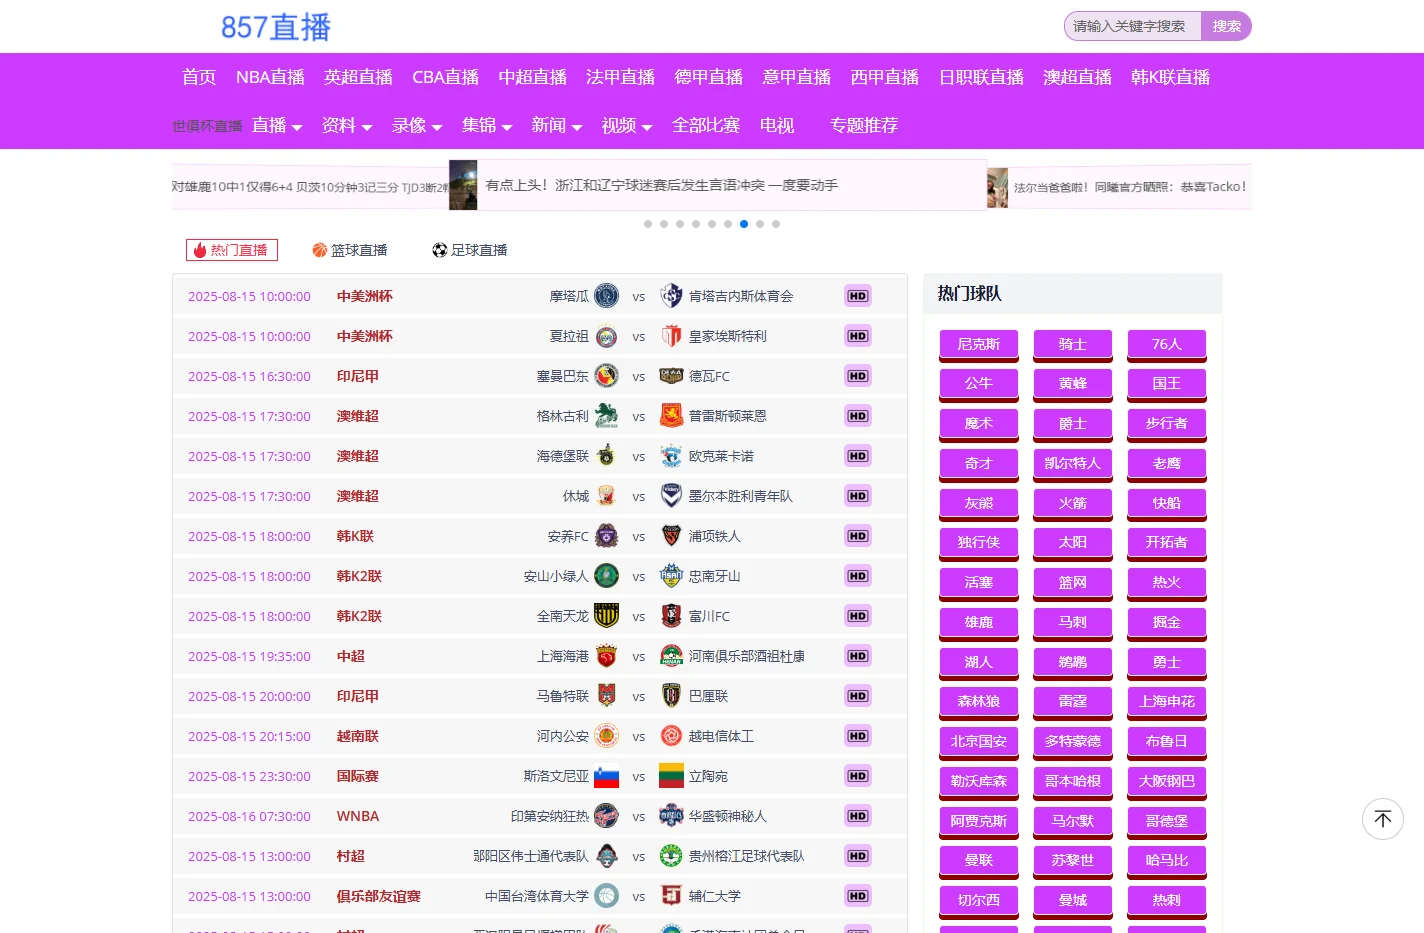1424x933 pixels.
Task: Click the 安养FC team logo
Action: 606,536
